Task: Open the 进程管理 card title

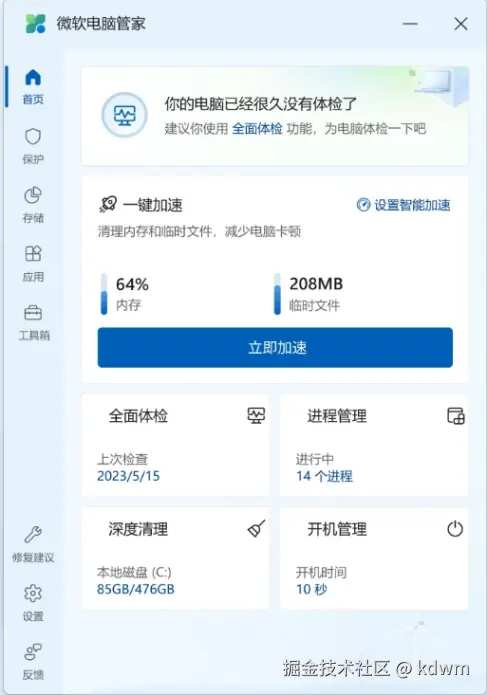Action: click(x=337, y=416)
